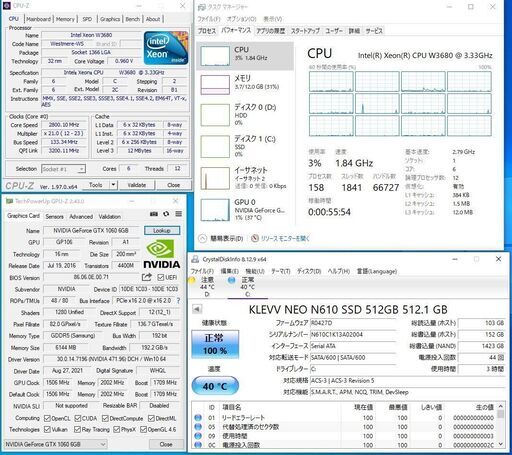Switch to the 詳細 tab in Task Manager
The height and width of the screenshot is (455, 512).
point(354,31)
